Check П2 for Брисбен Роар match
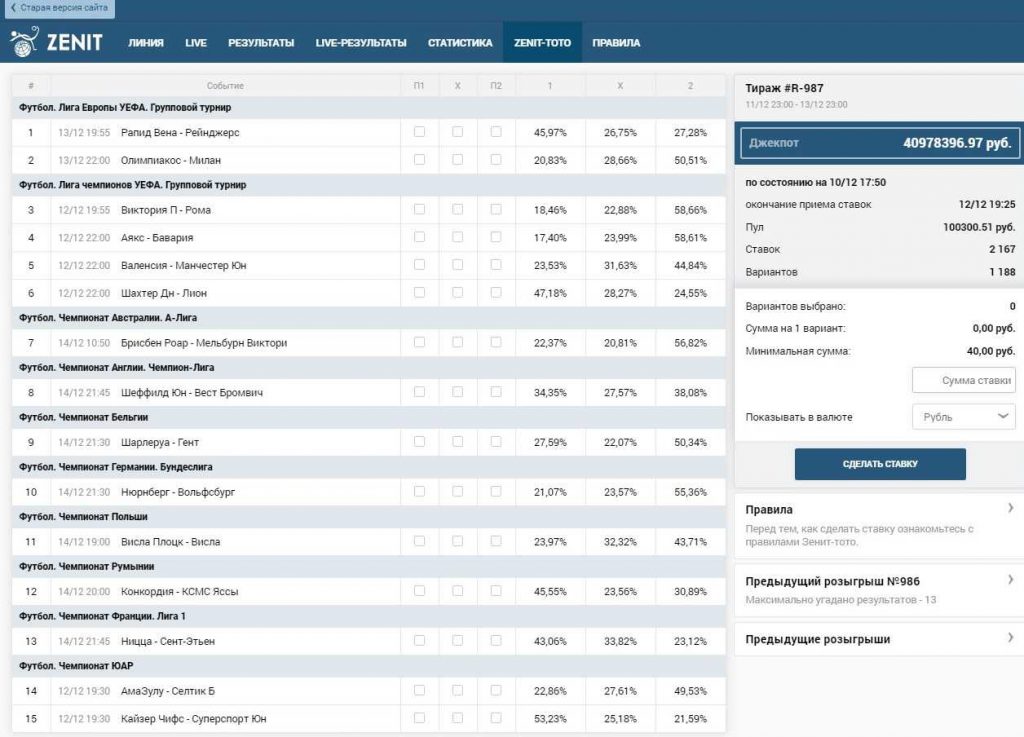This screenshot has width=1024, height=737. coord(496,342)
